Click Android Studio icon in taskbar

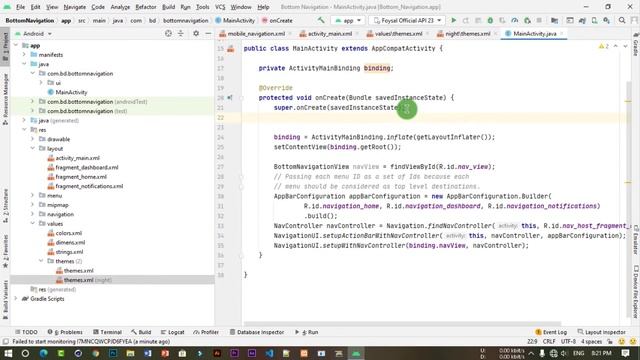tap(356, 353)
